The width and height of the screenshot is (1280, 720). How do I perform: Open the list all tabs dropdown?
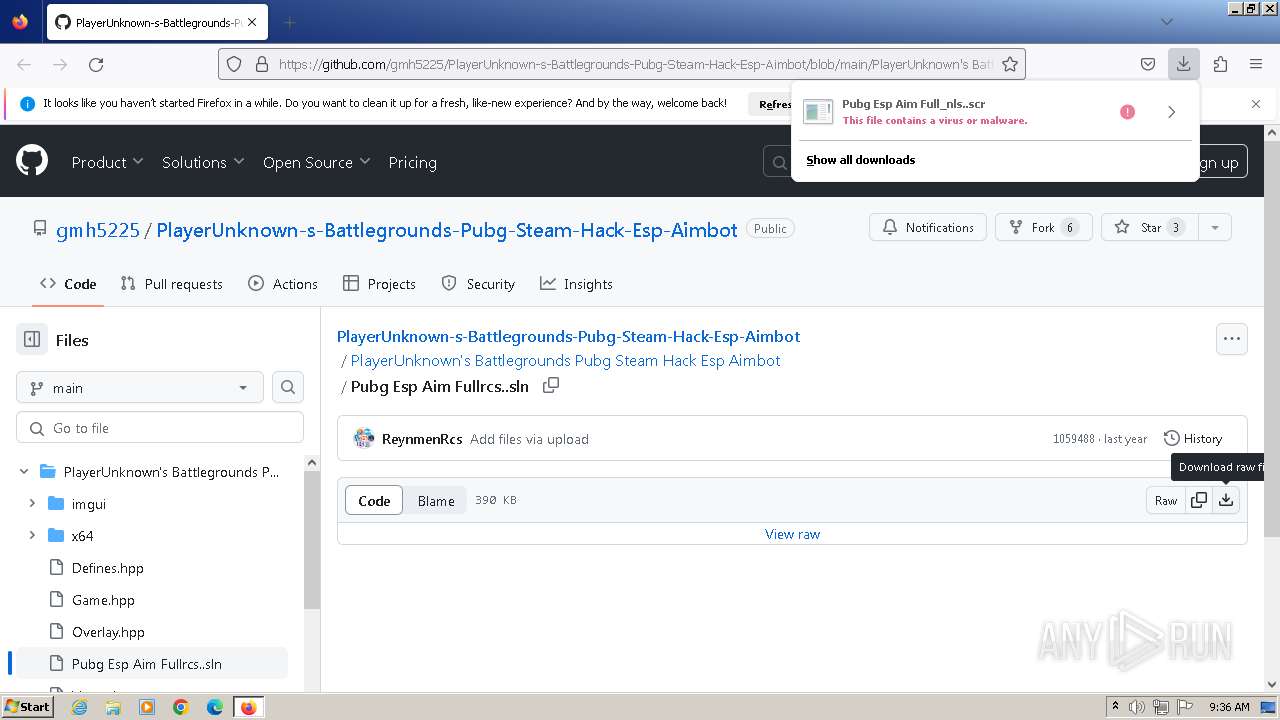pos(1166,22)
